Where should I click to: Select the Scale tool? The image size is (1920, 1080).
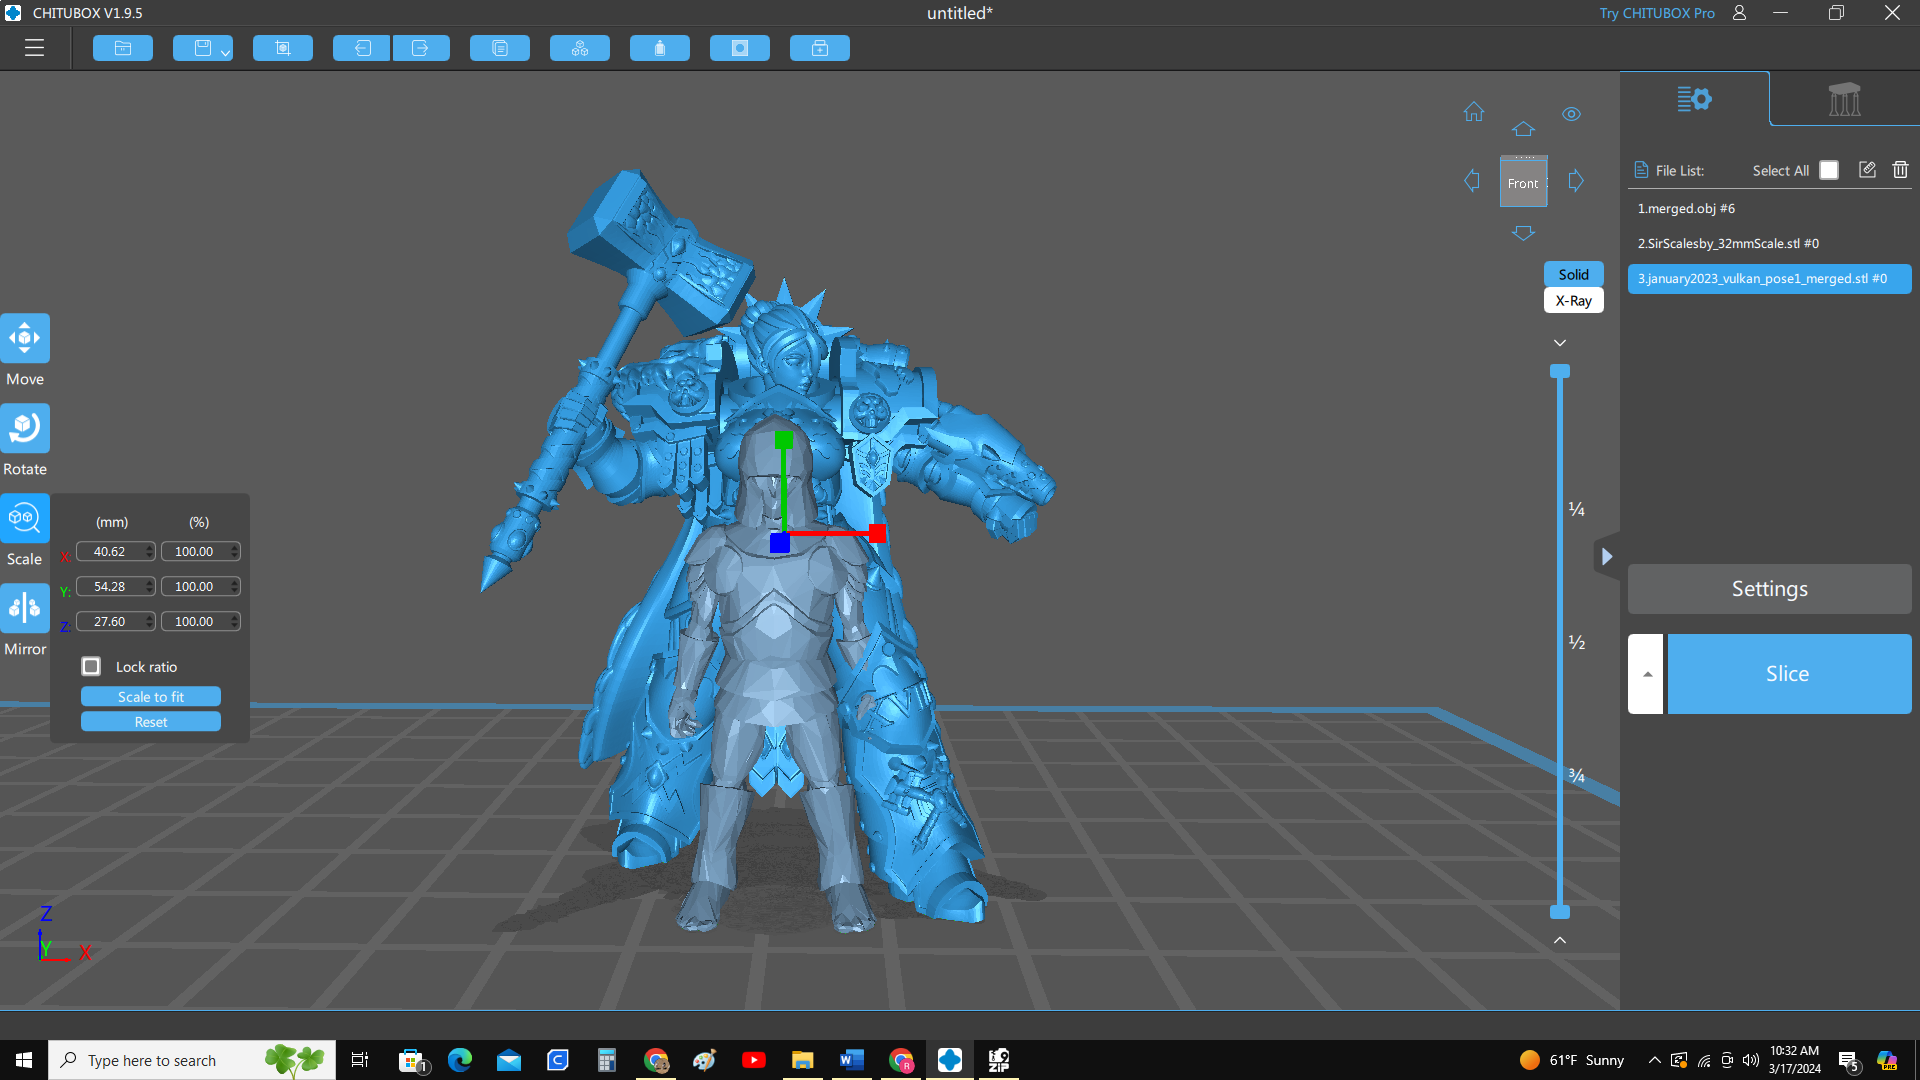25,518
